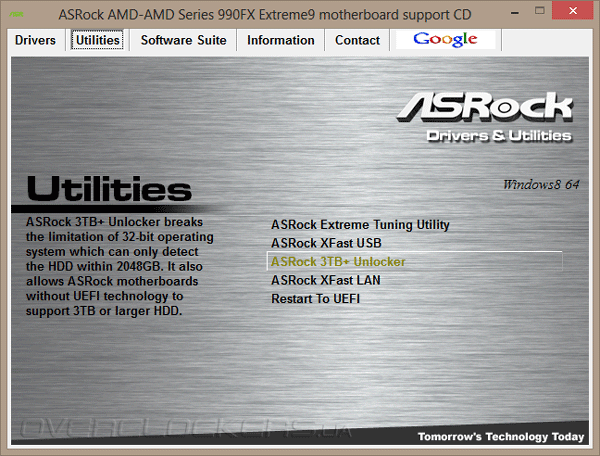Close the support CD window
600x456 pixels.
tap(572, 11)
